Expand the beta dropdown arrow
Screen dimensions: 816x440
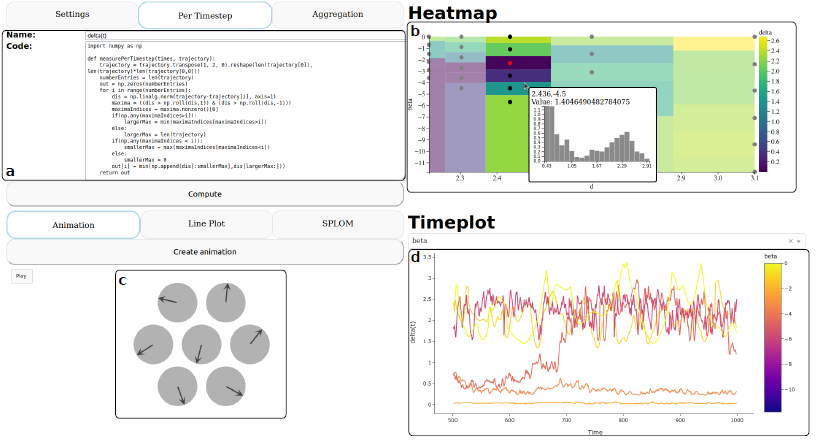click(x=801, y=241)
